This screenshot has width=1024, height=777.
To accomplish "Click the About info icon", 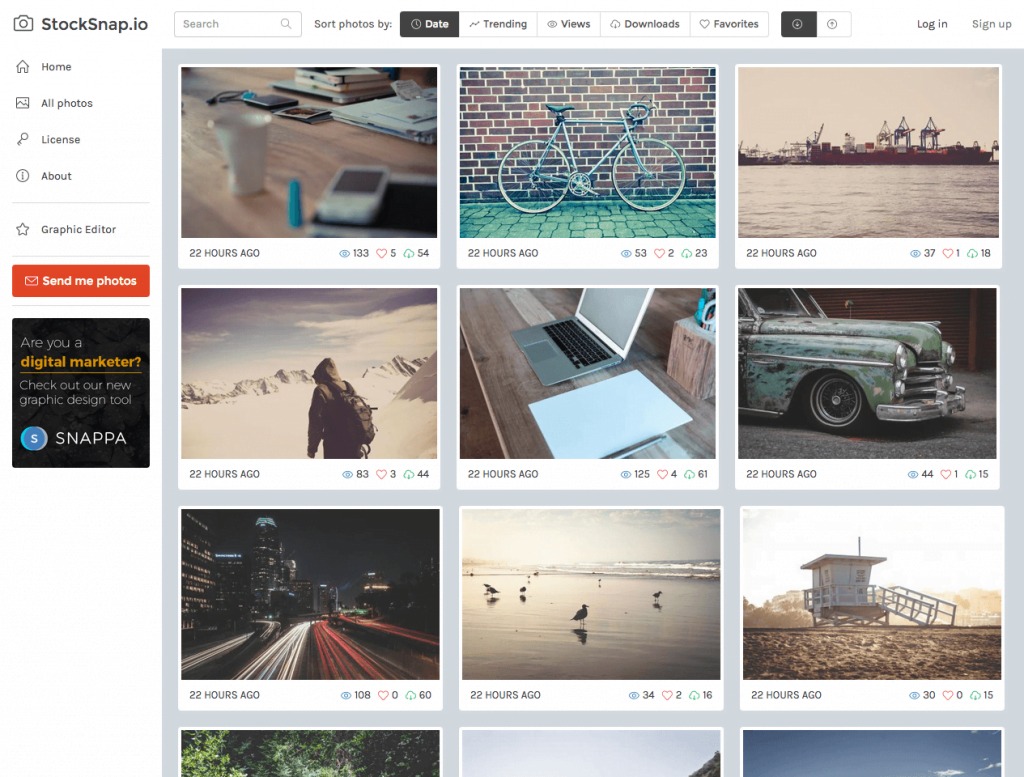I will [x=23, y=176].
